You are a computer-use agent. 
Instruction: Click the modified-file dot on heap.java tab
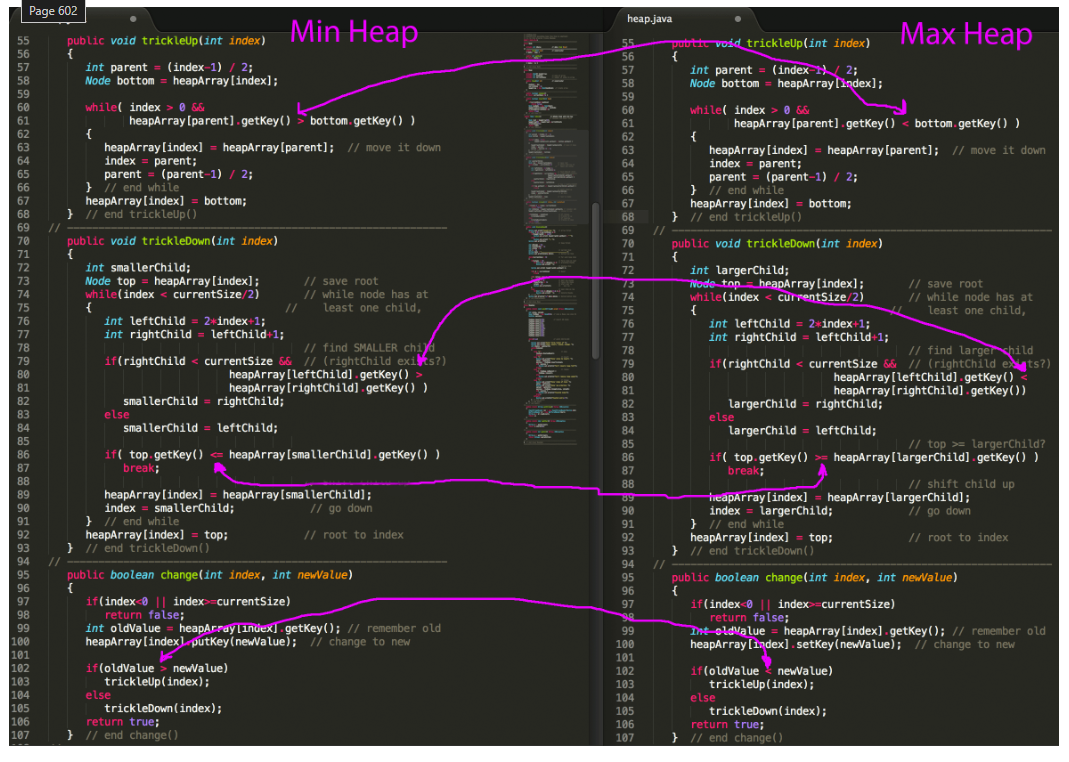point(737,17)
